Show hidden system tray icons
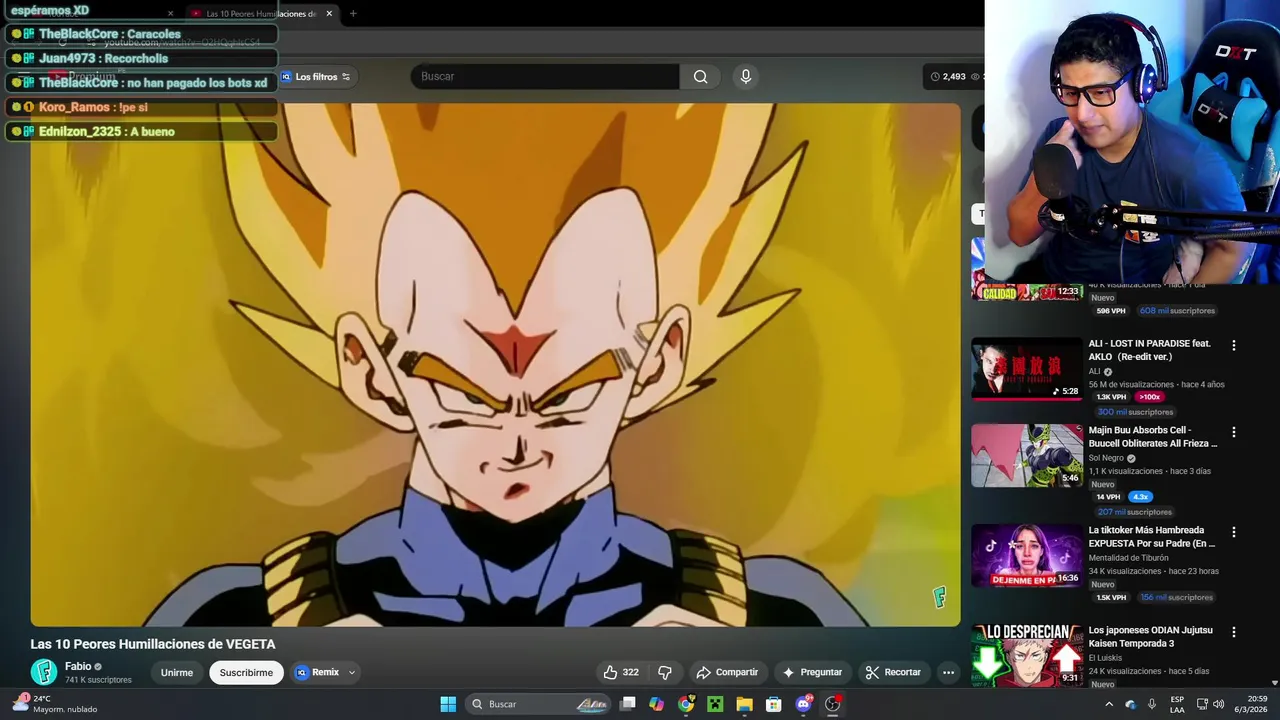Image resolution: width=1280 pixels, height=720 pixels. 1108,704
